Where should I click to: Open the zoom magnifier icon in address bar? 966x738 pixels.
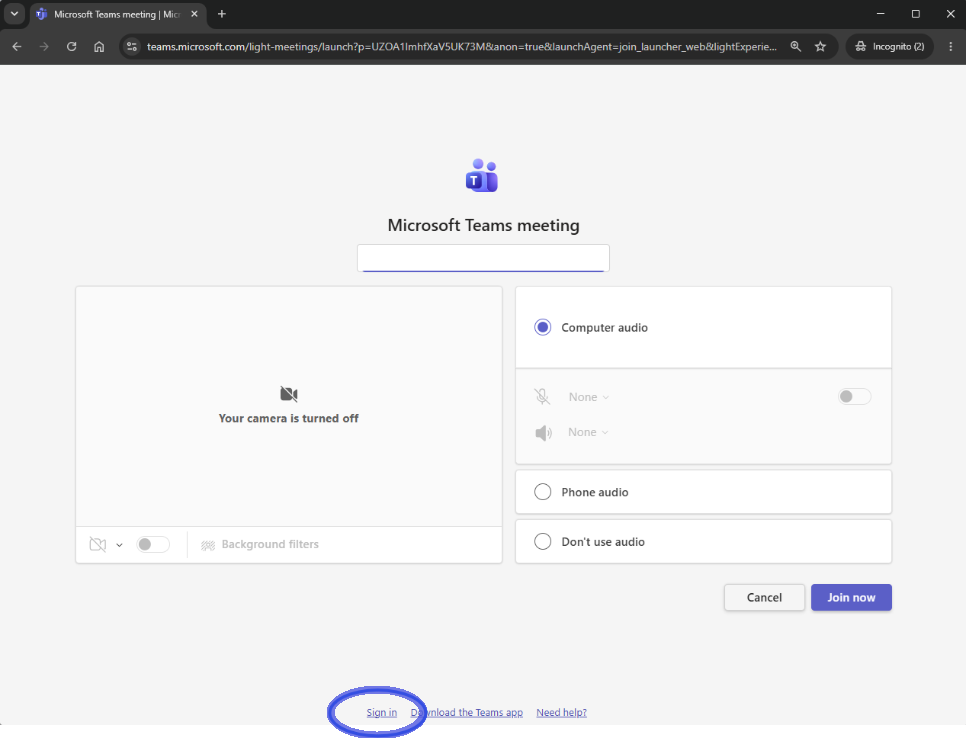(796, 47)
